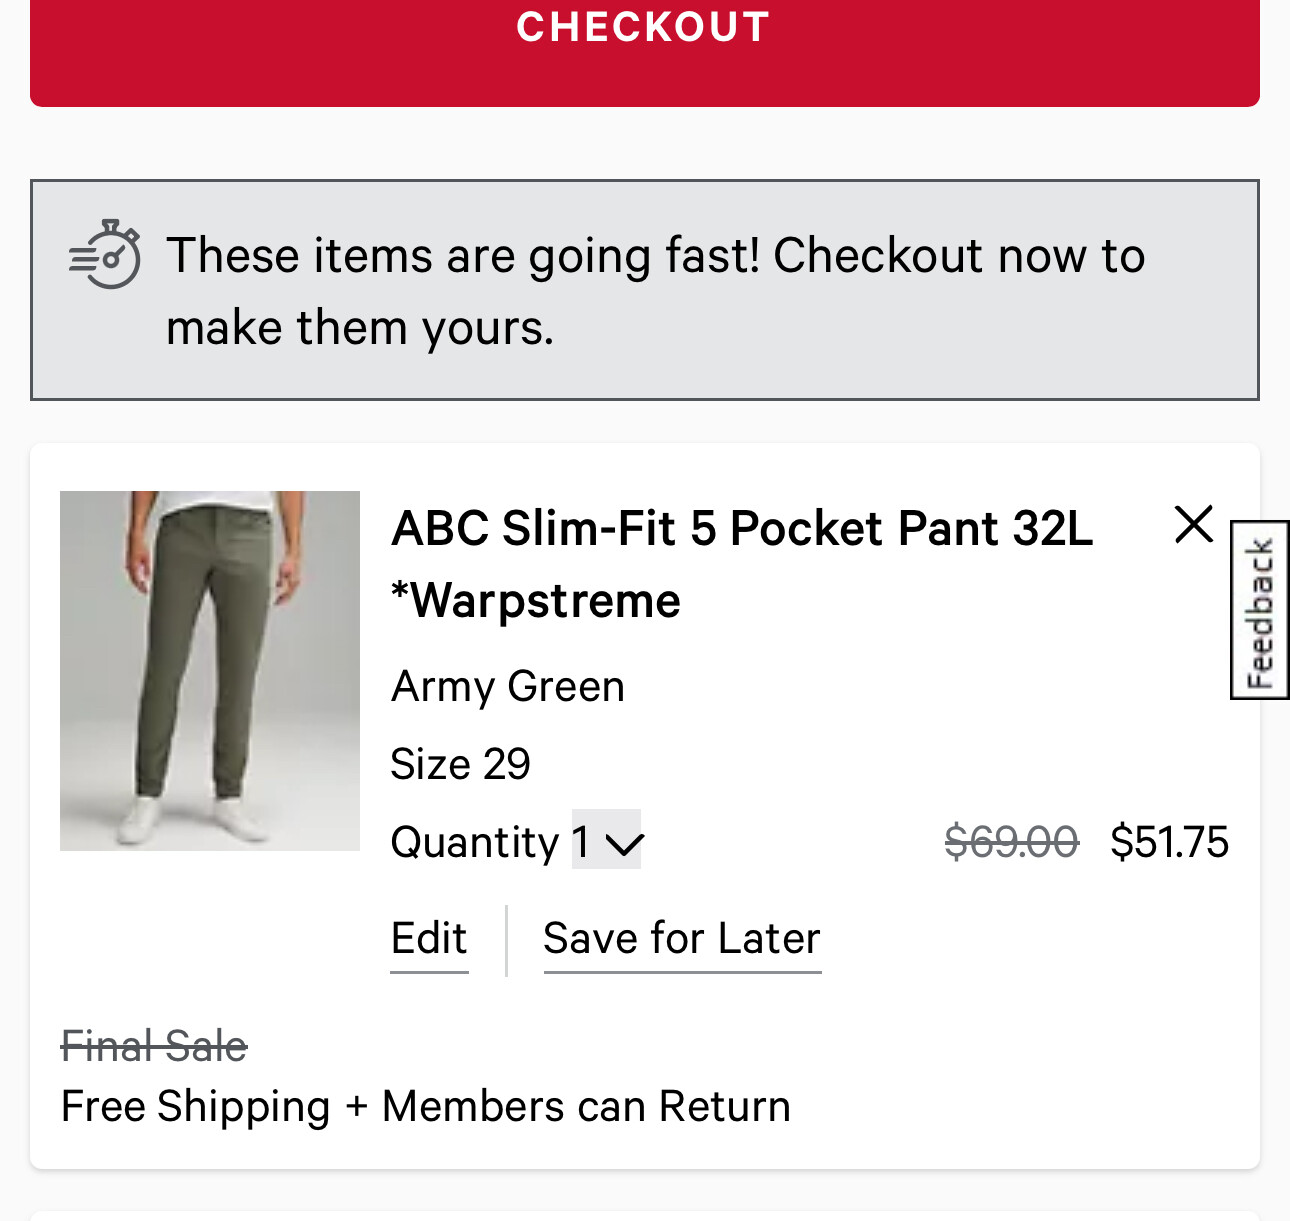The height and width of the screenshot is (1221, 1290).
Task: Click the Quantity label
Action: pyautogui.click(x=474, y=842)
